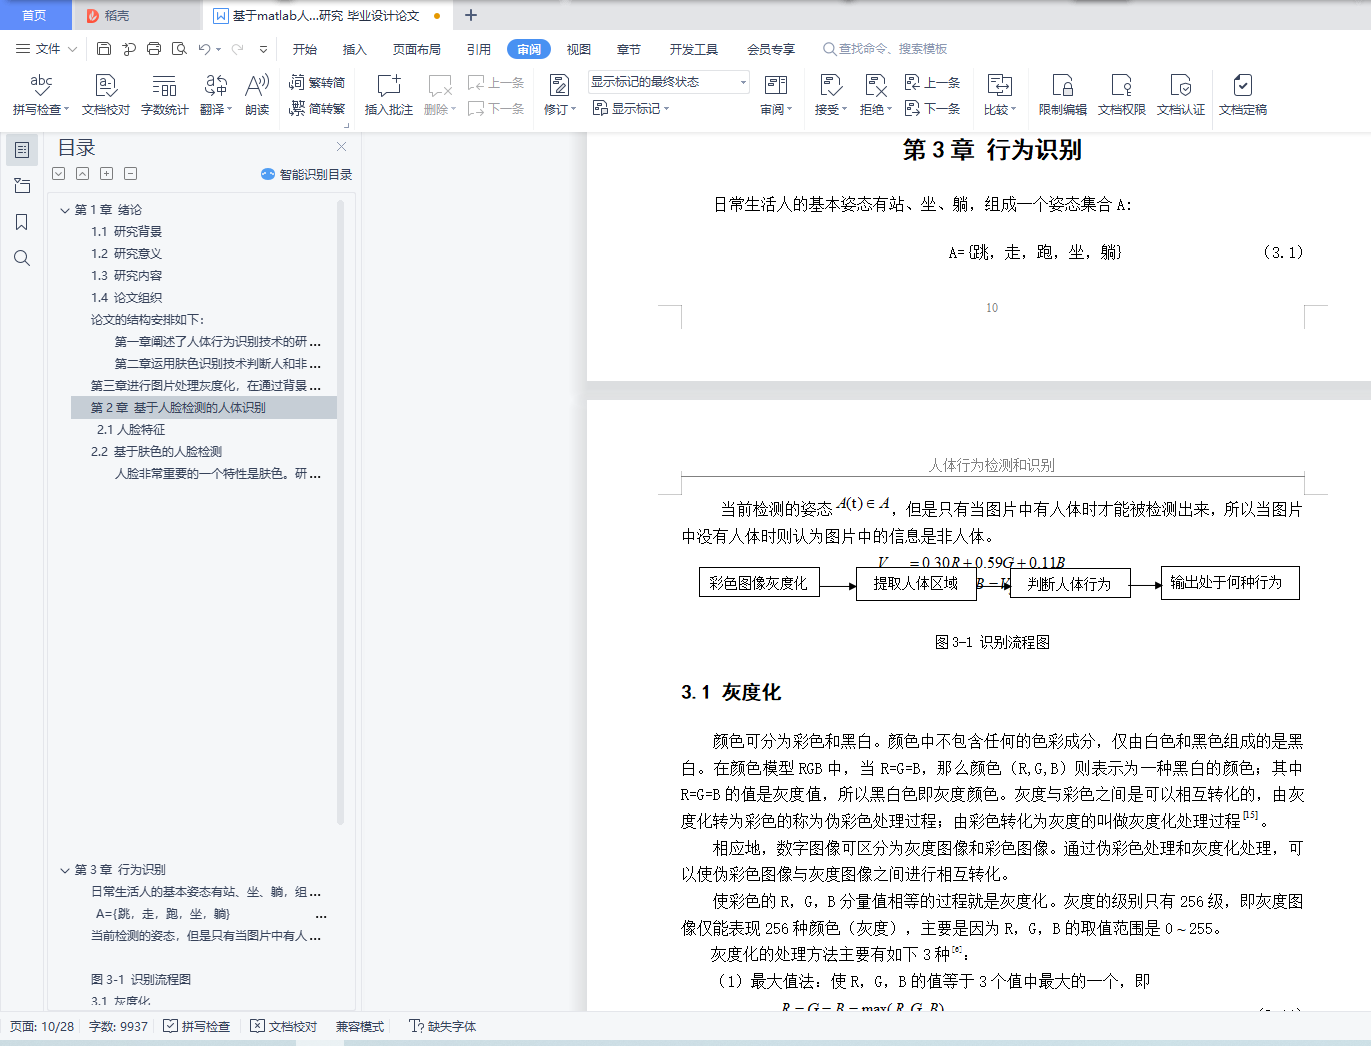Screen dimensions: 1371x1046
Task: Go to next revision 下一条 beside 拒绝
Action: (932, 108)
